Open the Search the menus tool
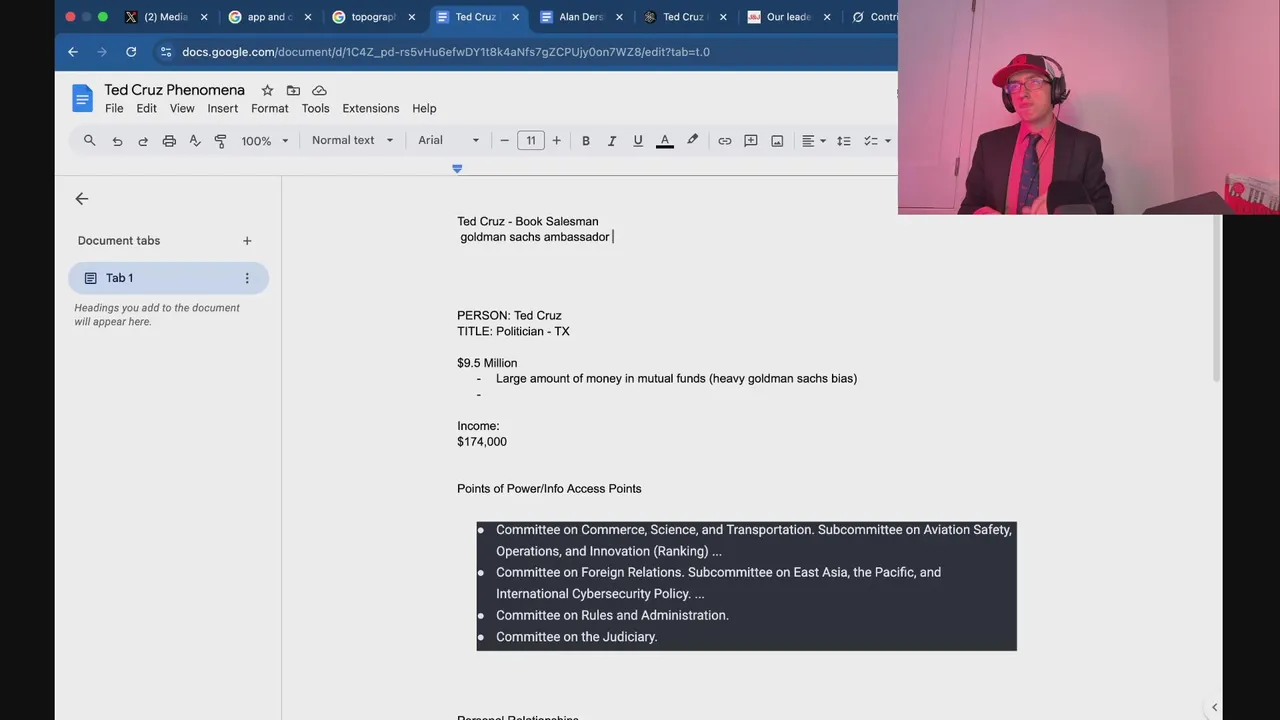 89,141
